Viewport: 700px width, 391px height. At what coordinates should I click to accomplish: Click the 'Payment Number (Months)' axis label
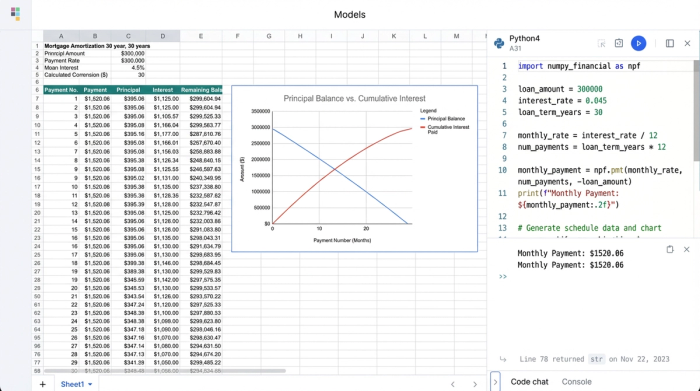342,240
